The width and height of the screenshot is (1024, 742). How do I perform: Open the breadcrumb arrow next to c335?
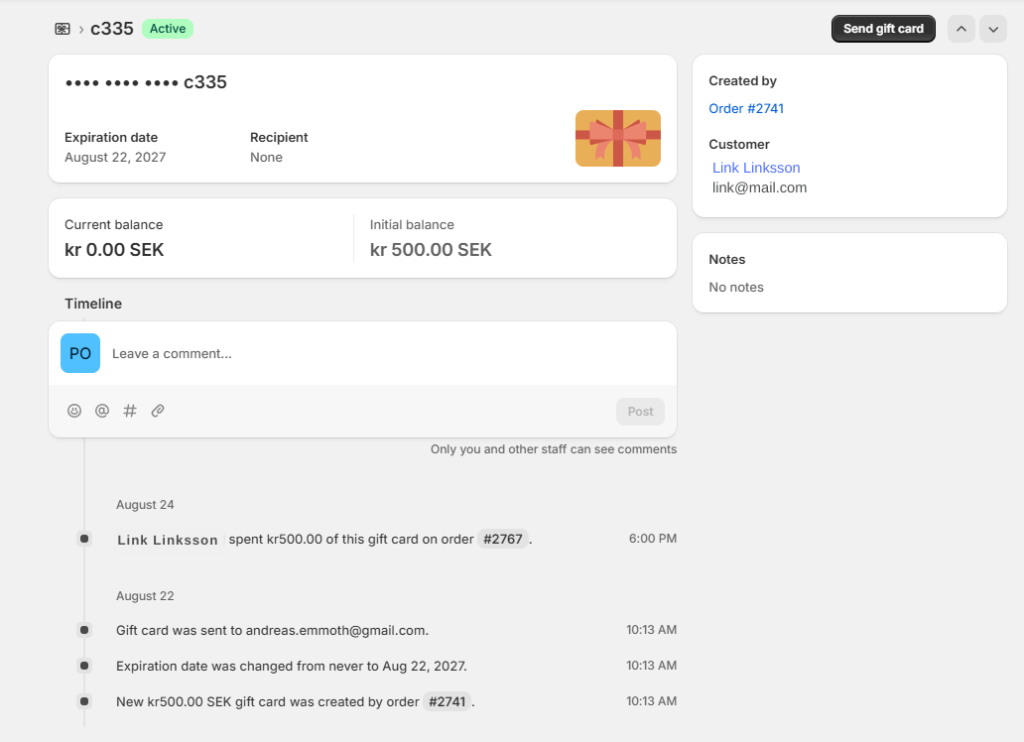coord(82,29)
